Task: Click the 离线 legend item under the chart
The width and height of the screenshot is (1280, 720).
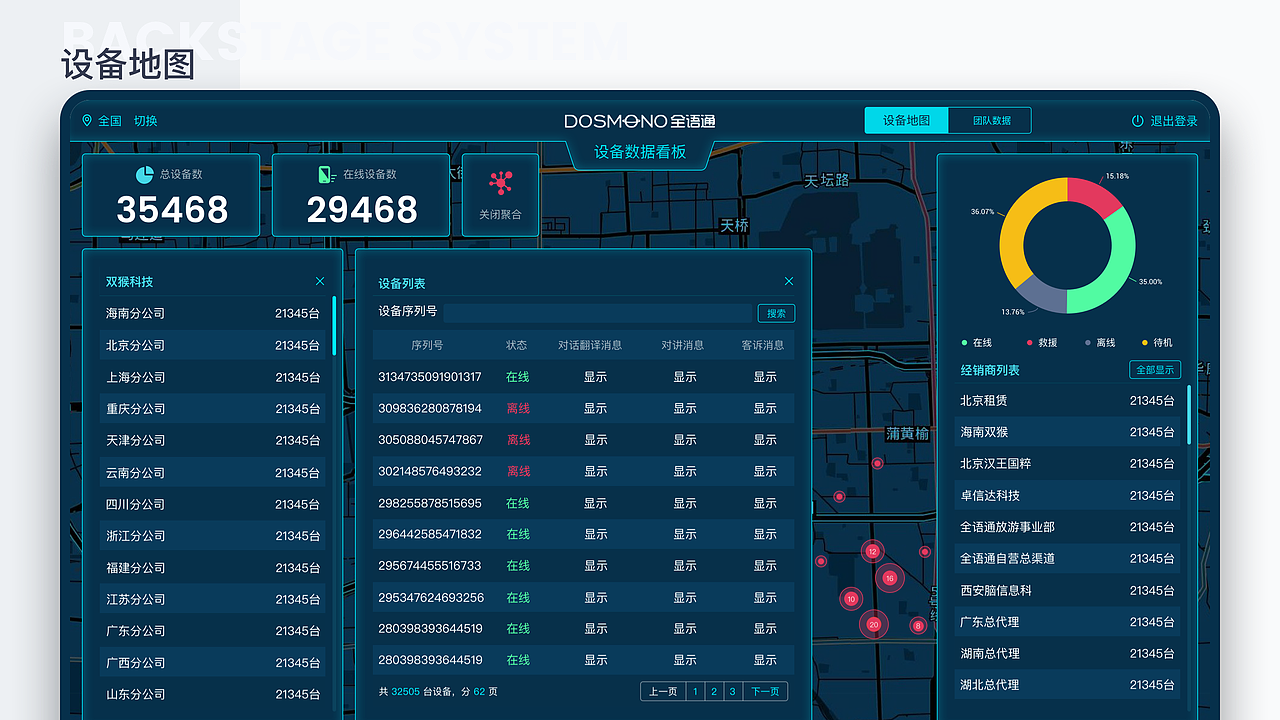Action: point(1100,342)
